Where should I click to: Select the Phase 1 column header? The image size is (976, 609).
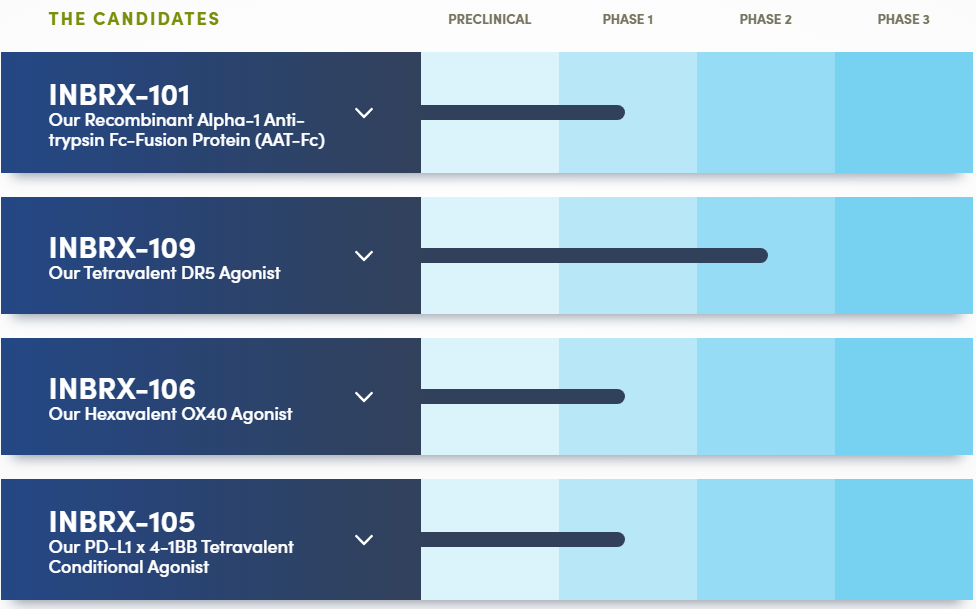coord(628,19)
